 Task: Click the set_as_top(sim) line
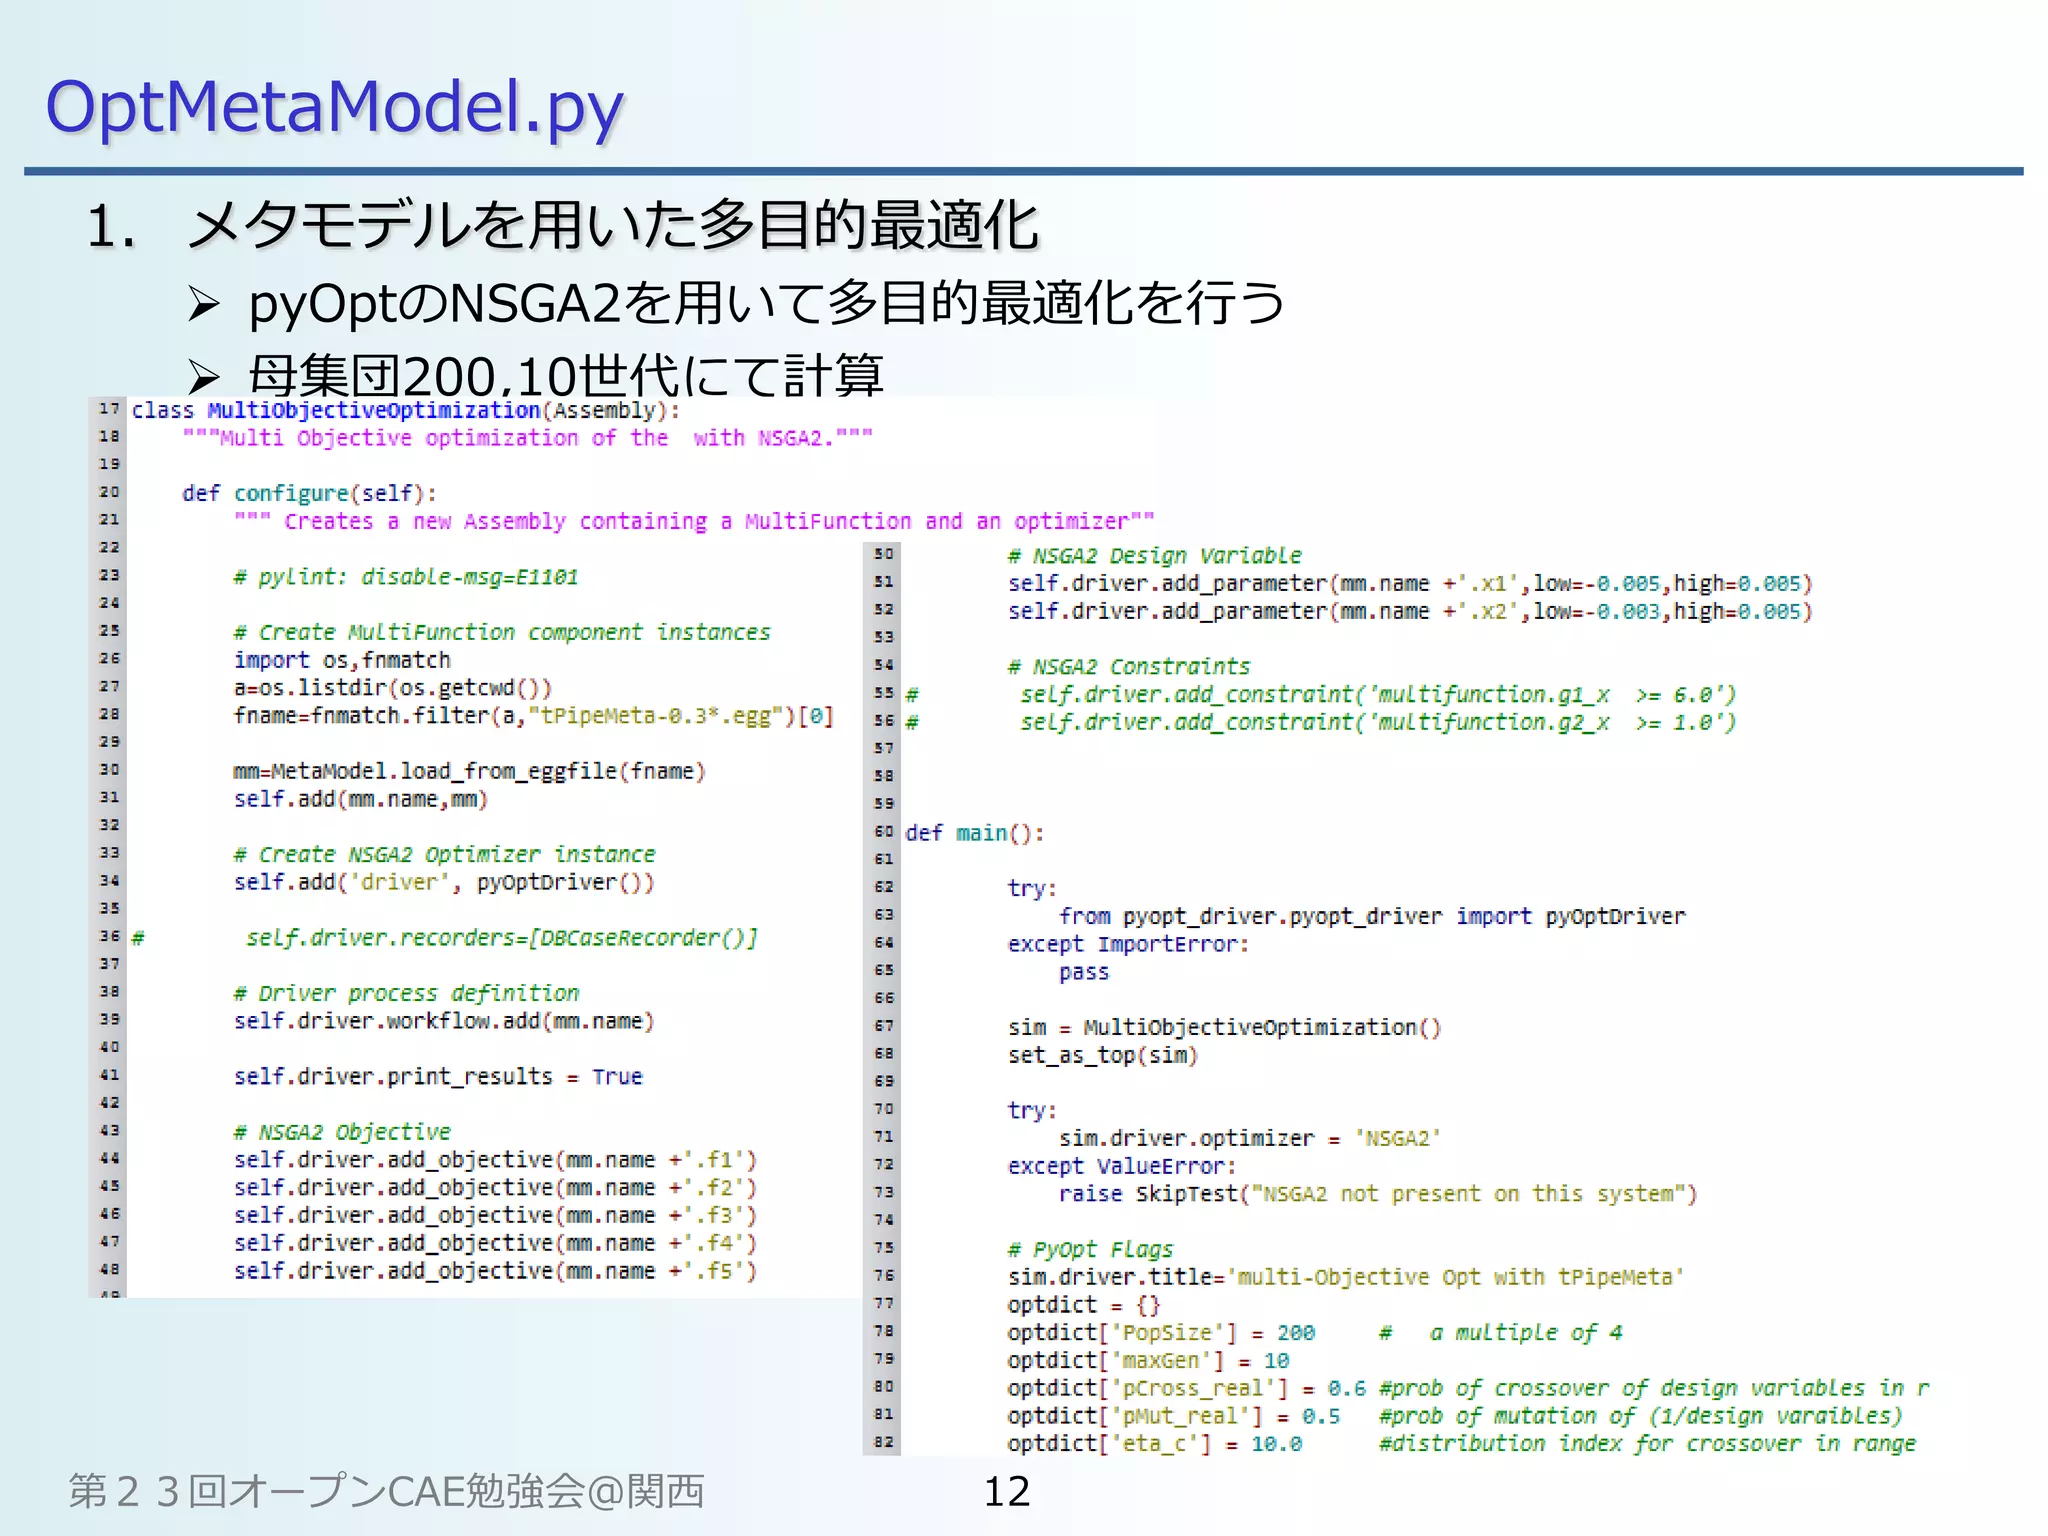click(x=1102, y=1055)
